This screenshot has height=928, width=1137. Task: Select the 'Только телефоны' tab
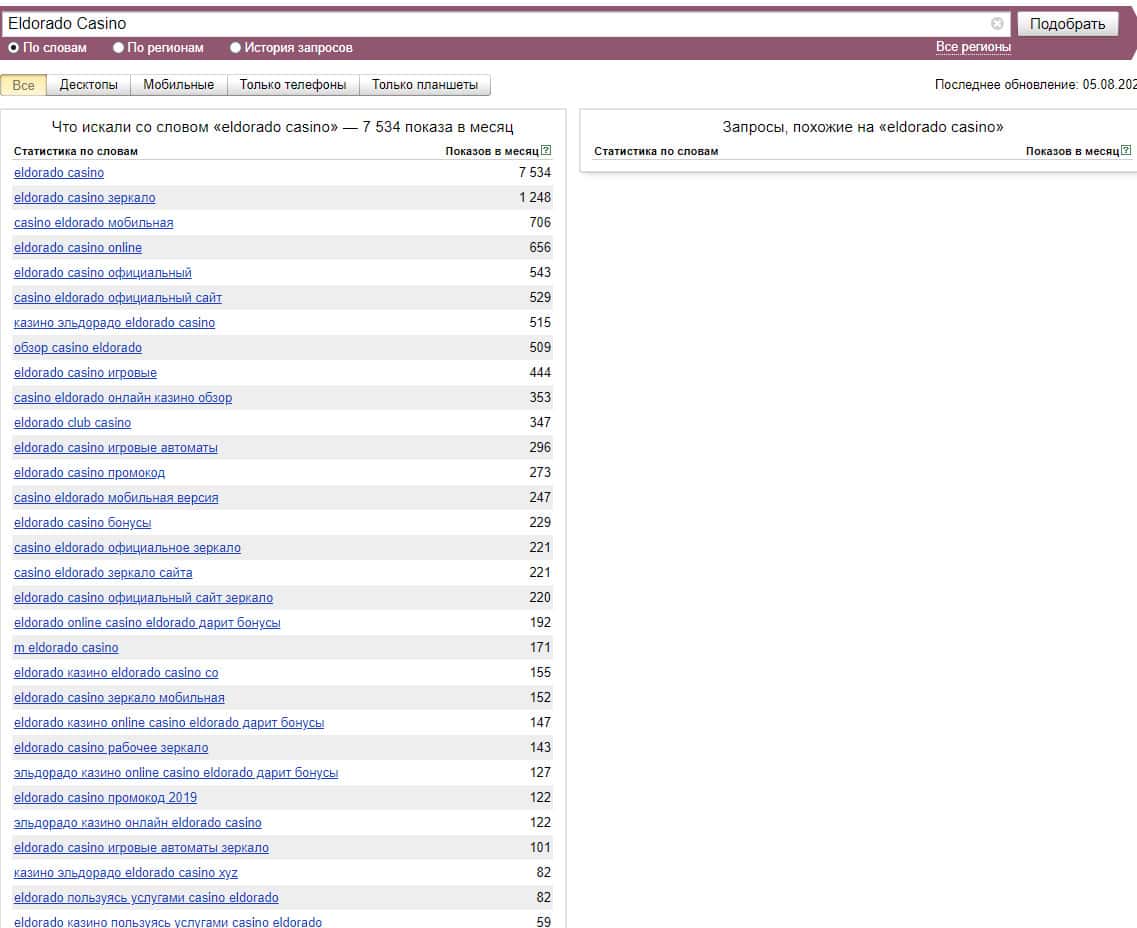tap(293, 85)
